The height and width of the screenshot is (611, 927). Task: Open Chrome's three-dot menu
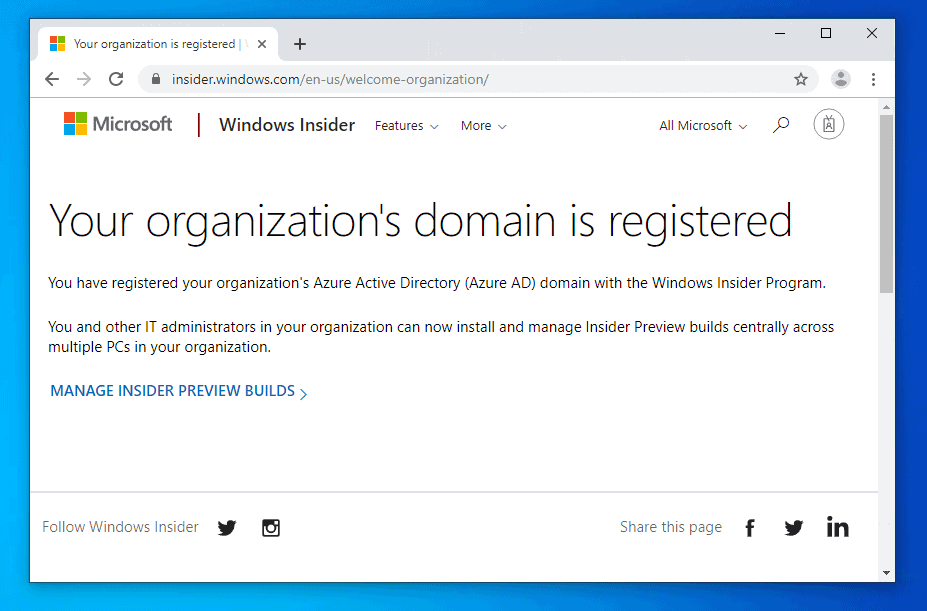click(x=873, y=79)
